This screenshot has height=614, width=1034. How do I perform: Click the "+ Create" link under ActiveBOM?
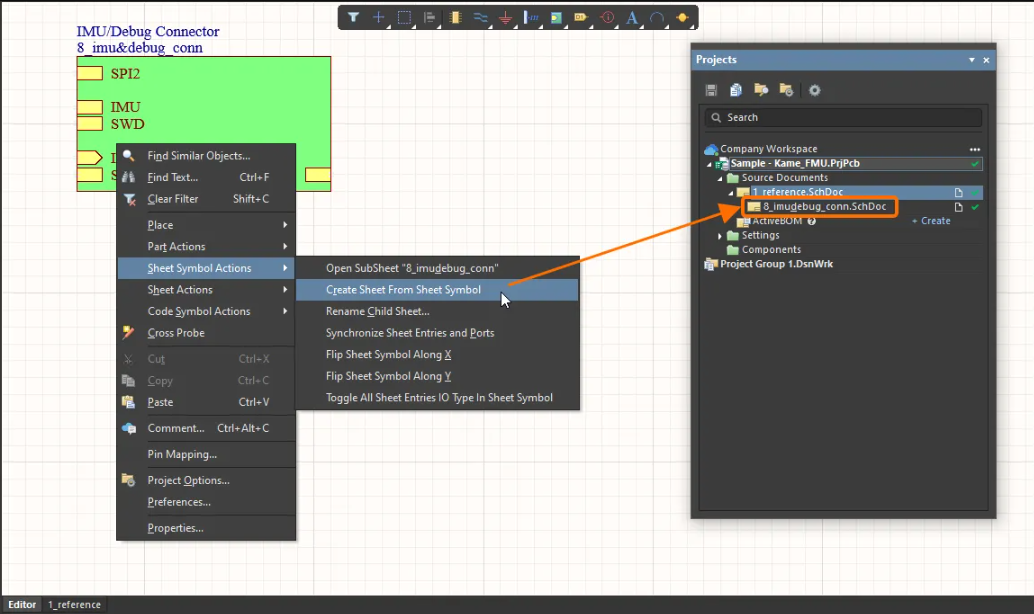tap(931, 221)
